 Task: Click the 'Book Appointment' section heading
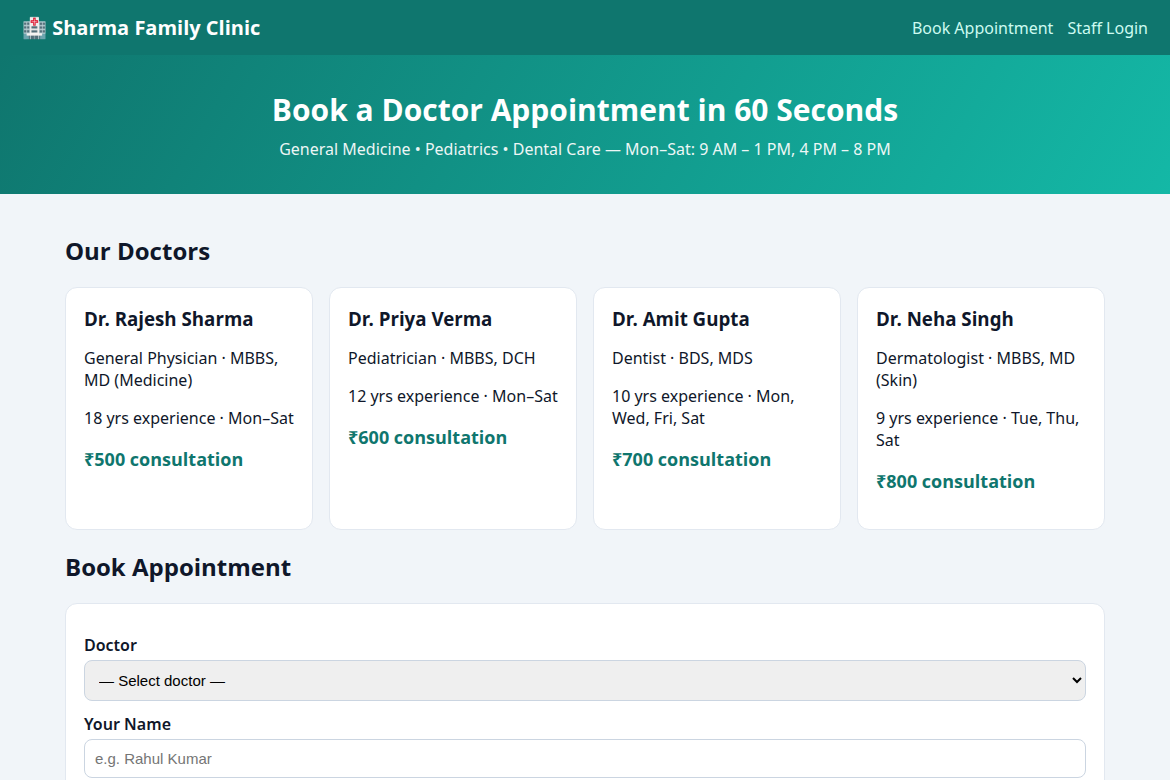pyautogui.click(x=178, y=568)
